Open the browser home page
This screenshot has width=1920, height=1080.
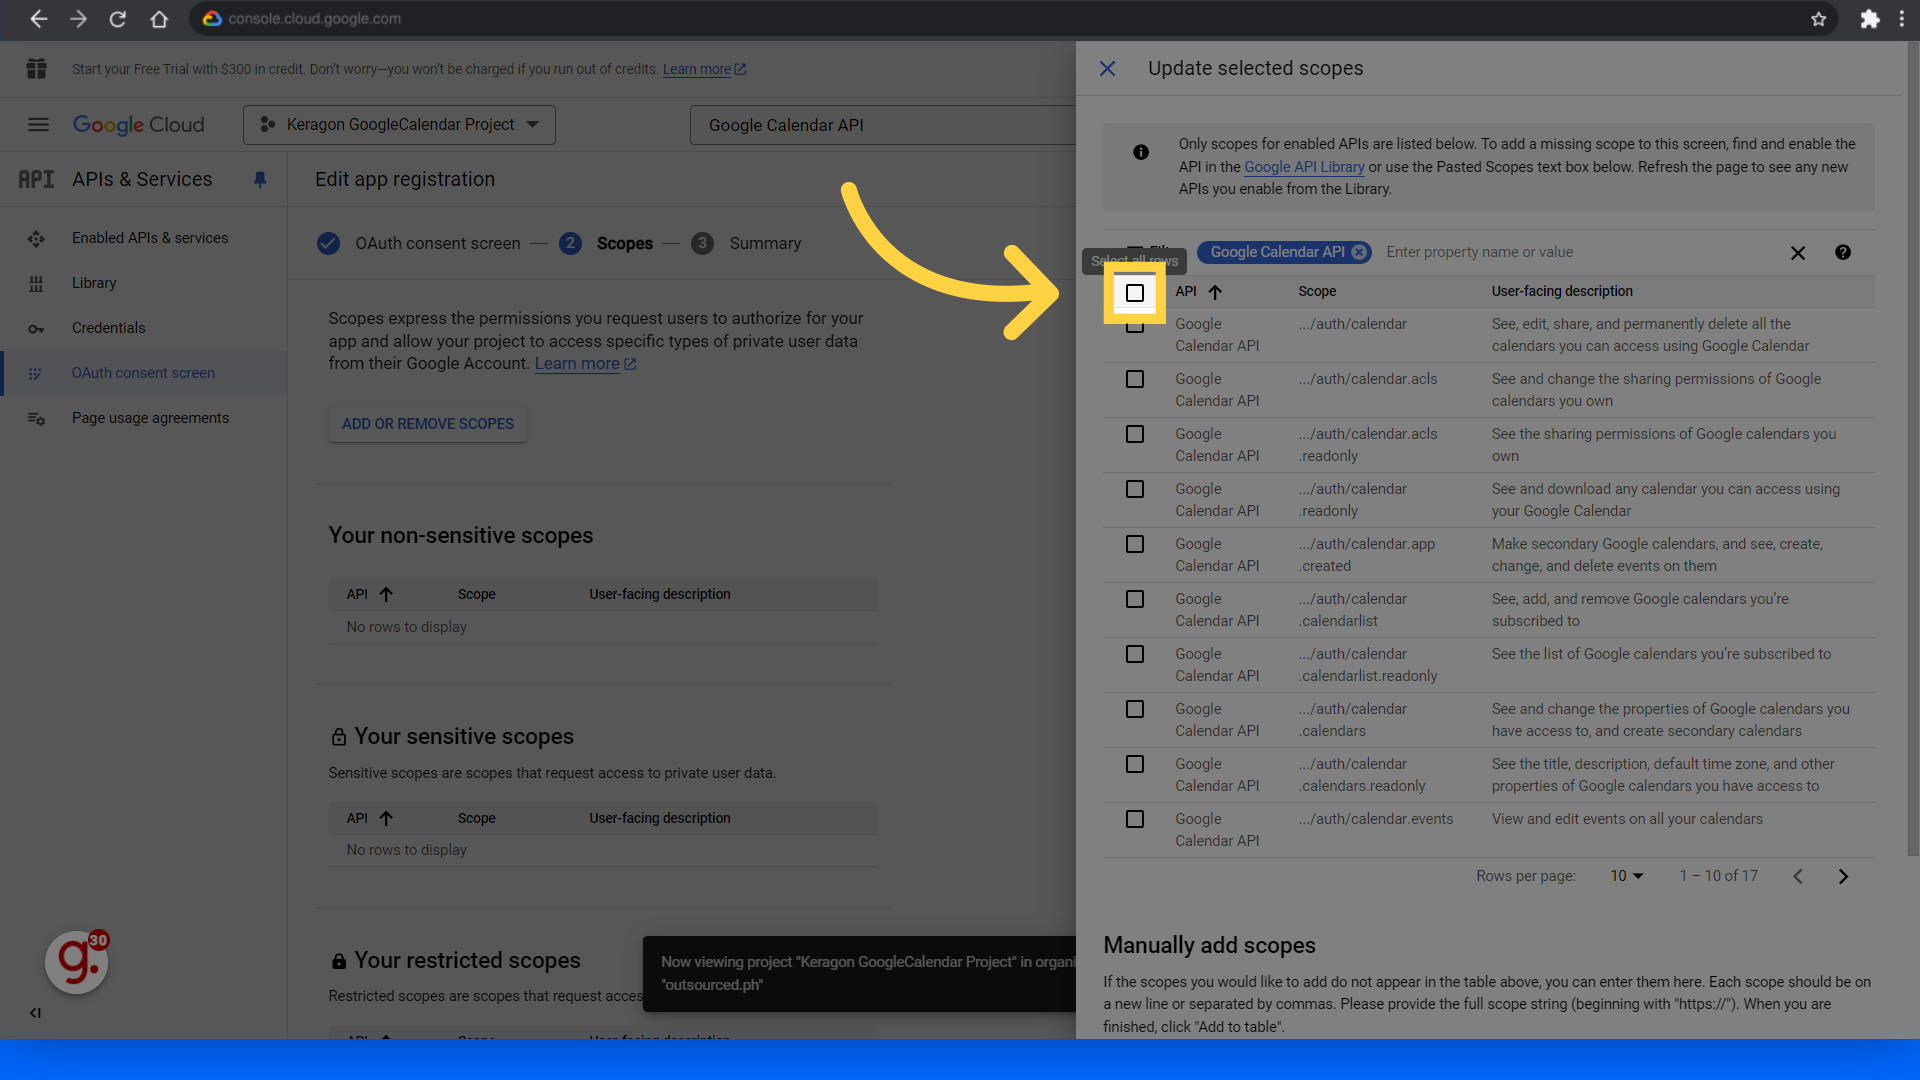(x=159, y=19)
